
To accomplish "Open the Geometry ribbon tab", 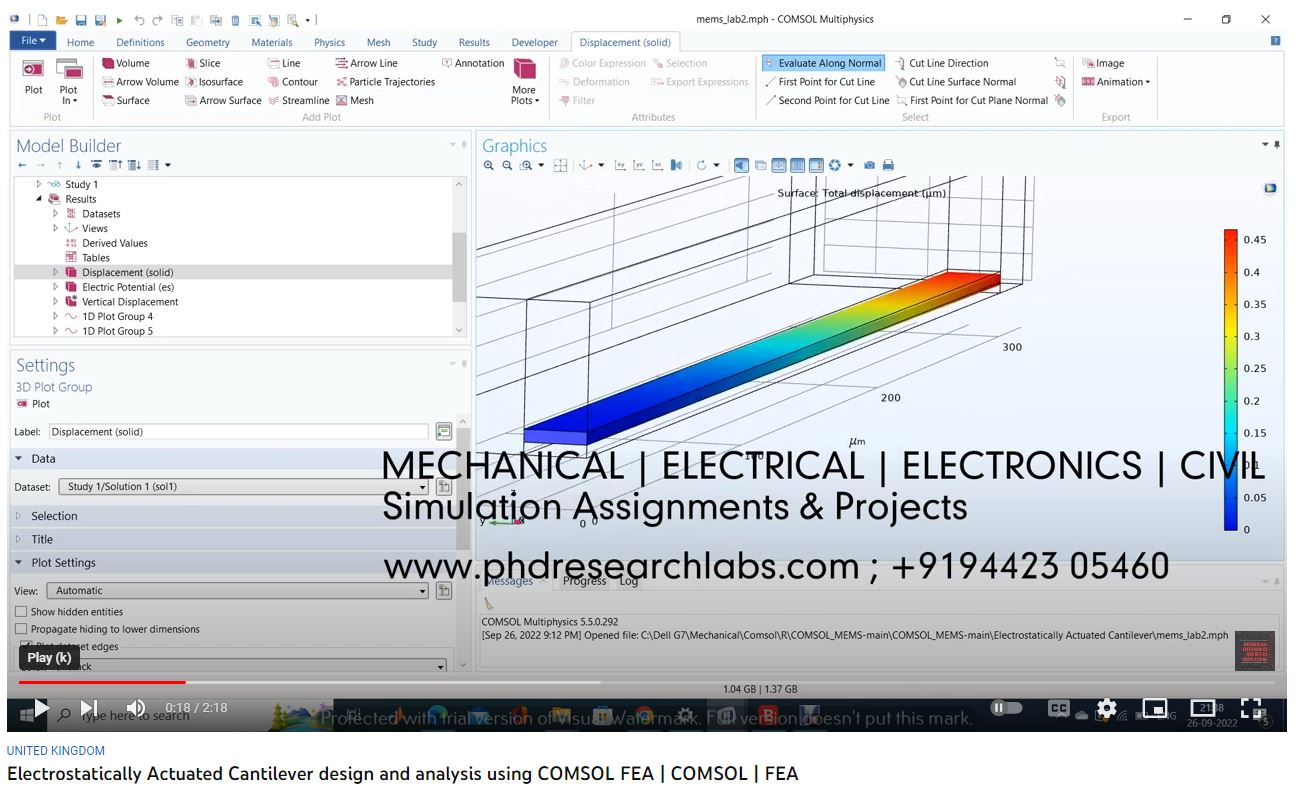I will tap(208, 42).
